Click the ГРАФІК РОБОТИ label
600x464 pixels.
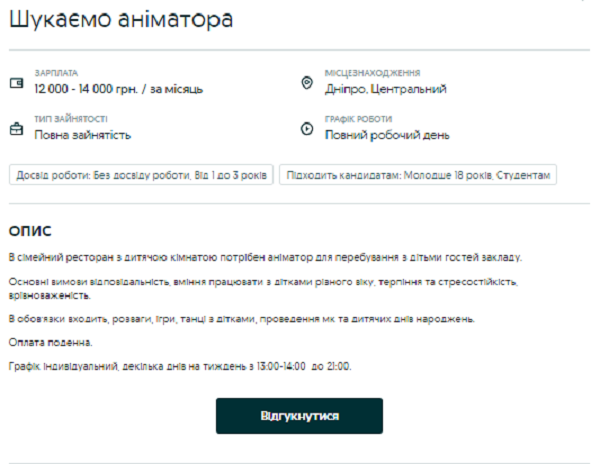358,119
